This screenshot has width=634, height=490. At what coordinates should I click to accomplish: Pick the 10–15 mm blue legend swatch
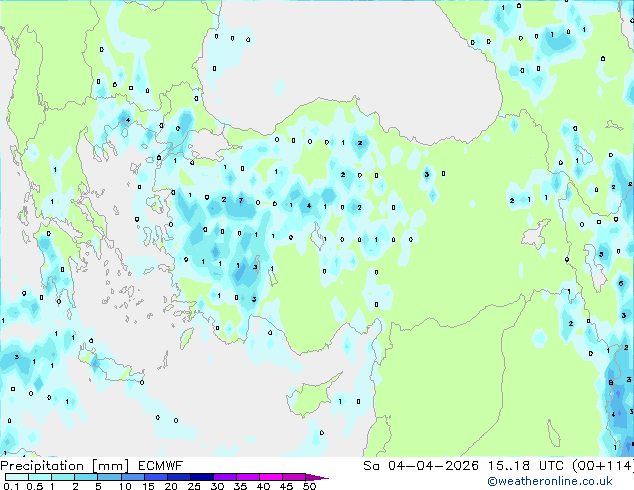click(x=132, y=477)
